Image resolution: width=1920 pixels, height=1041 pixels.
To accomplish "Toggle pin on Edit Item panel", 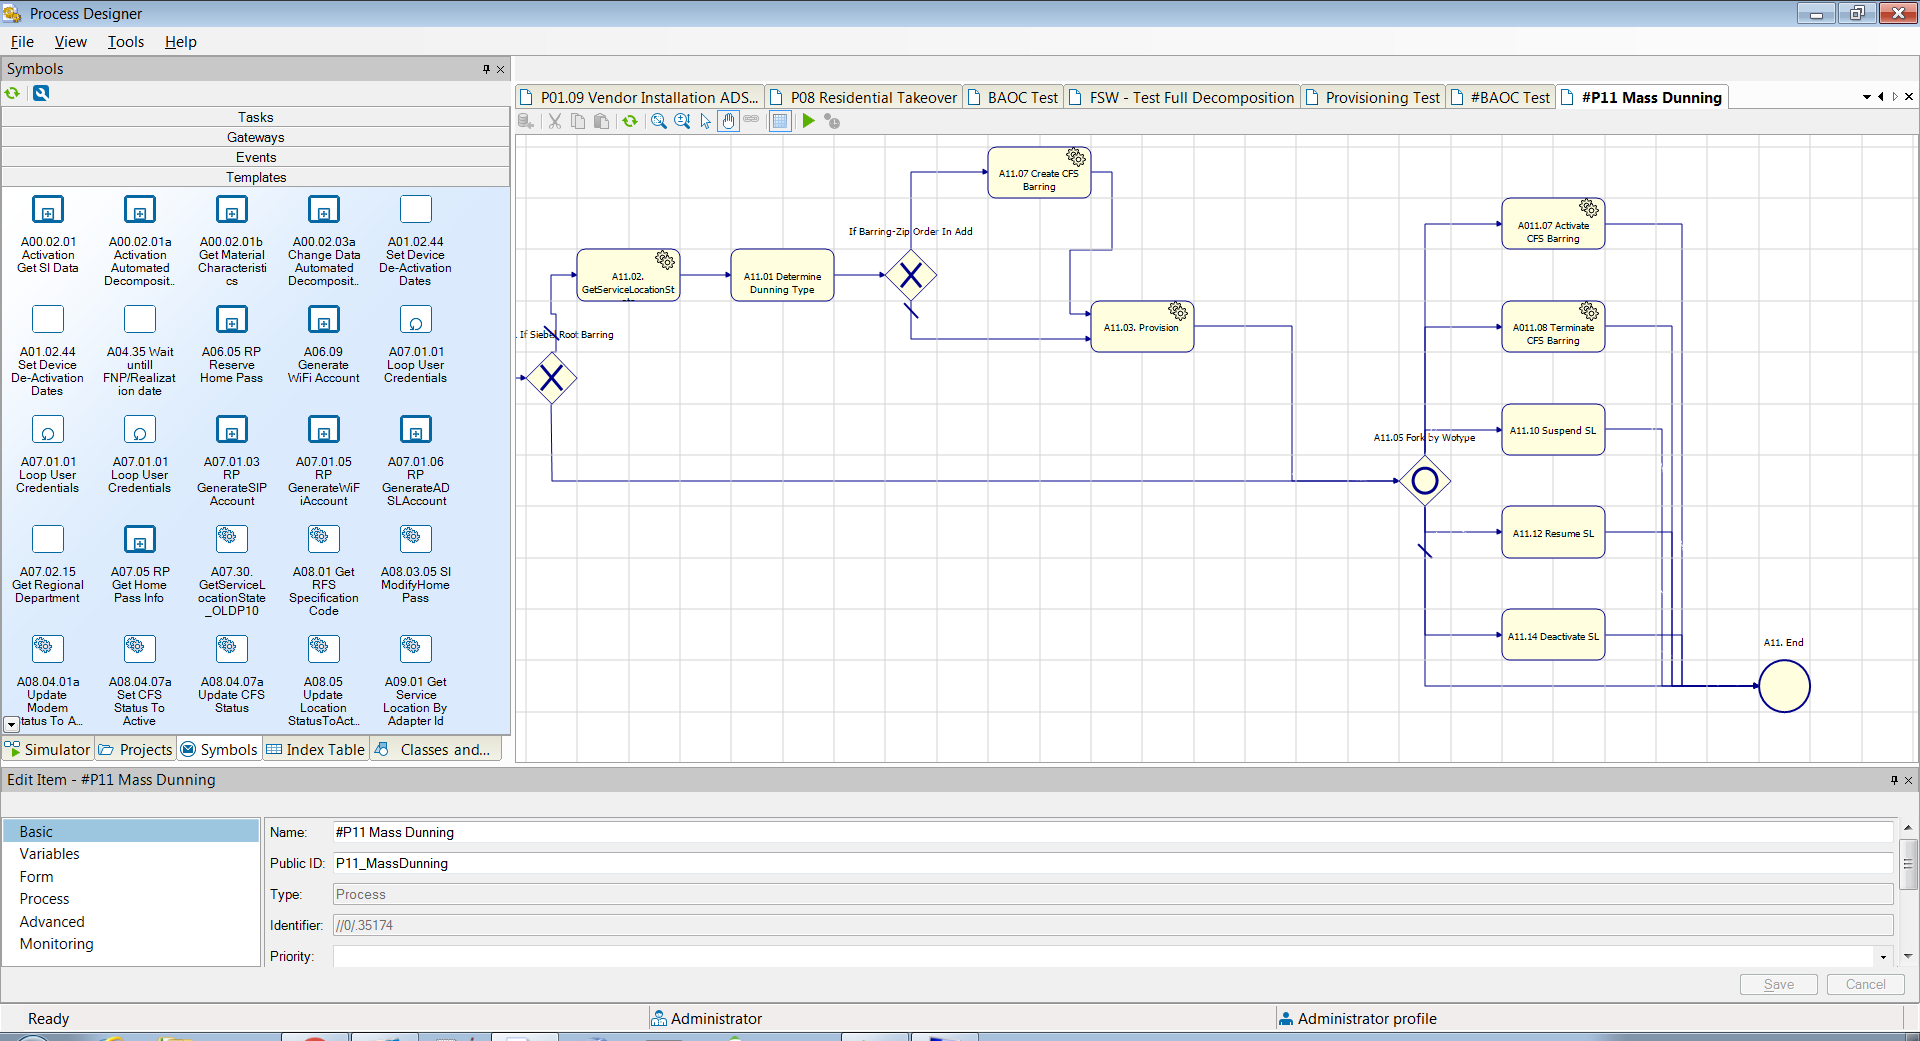I will [1893, 780].
